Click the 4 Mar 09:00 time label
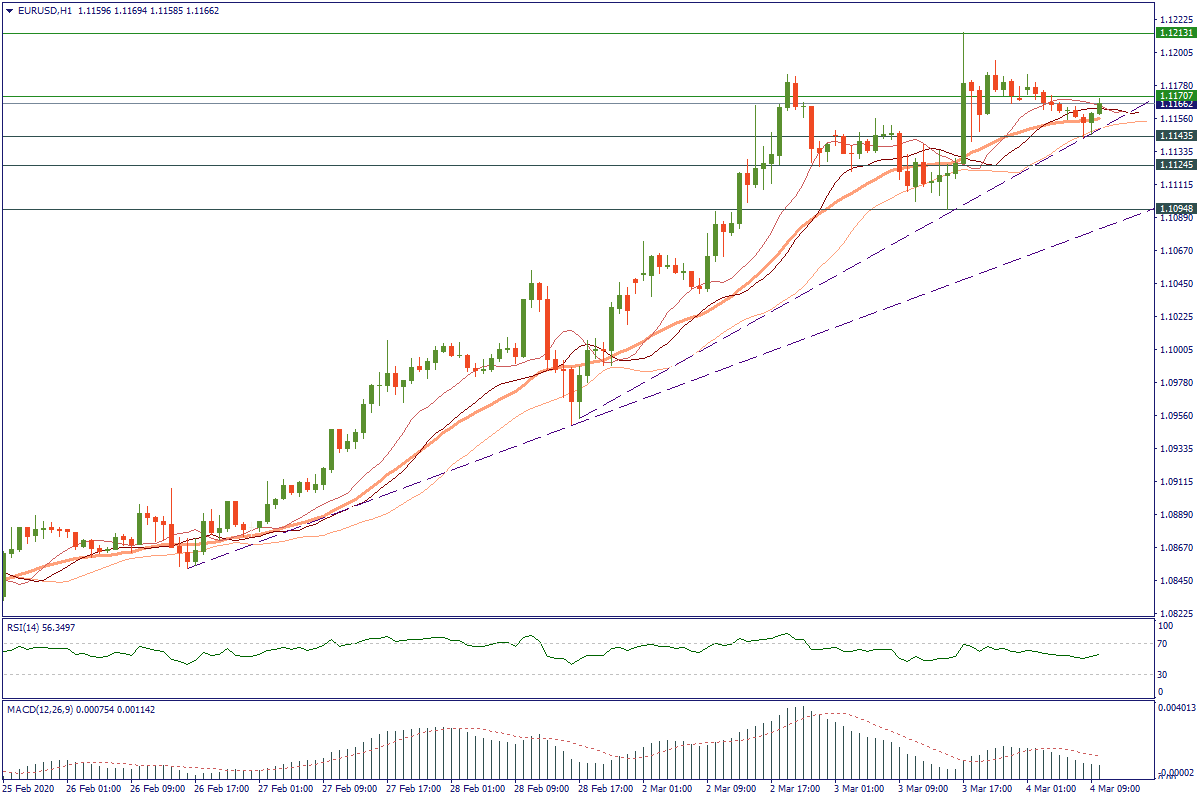Screen dimensions: 1200x800 point(1112,789)
